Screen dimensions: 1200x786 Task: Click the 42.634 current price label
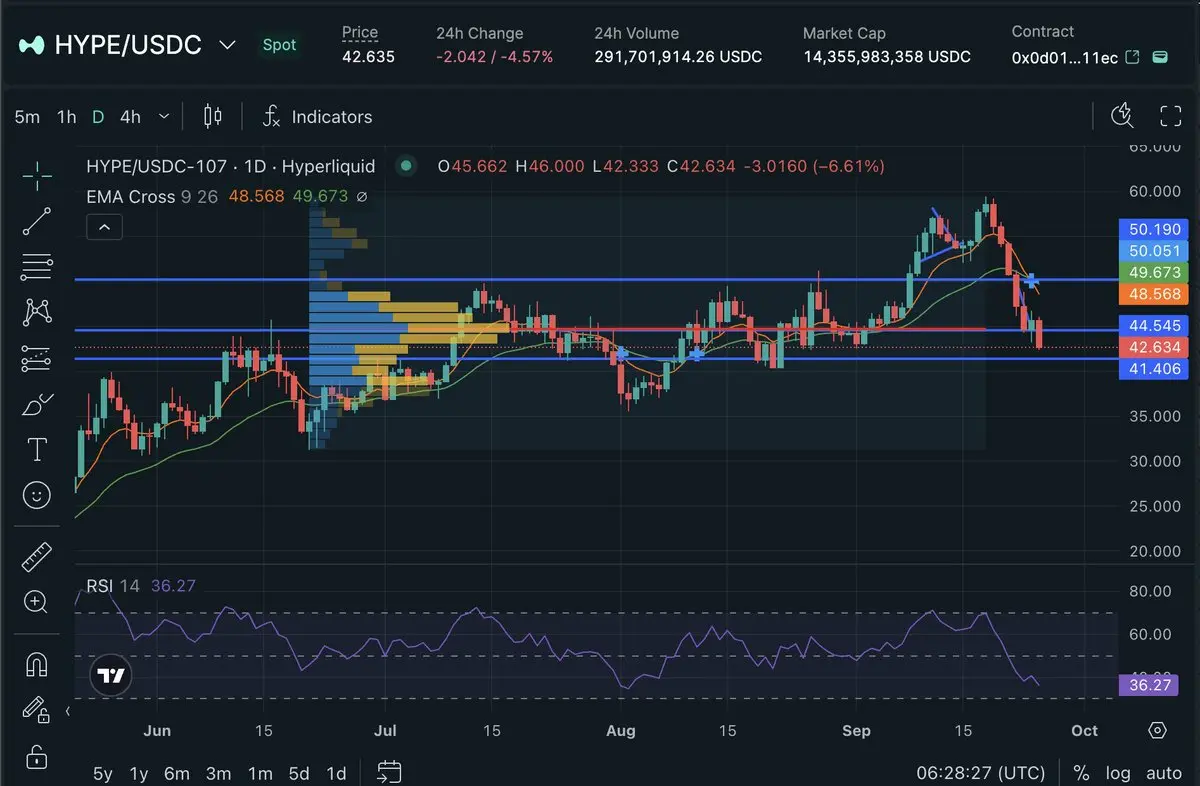[1154, 347]
